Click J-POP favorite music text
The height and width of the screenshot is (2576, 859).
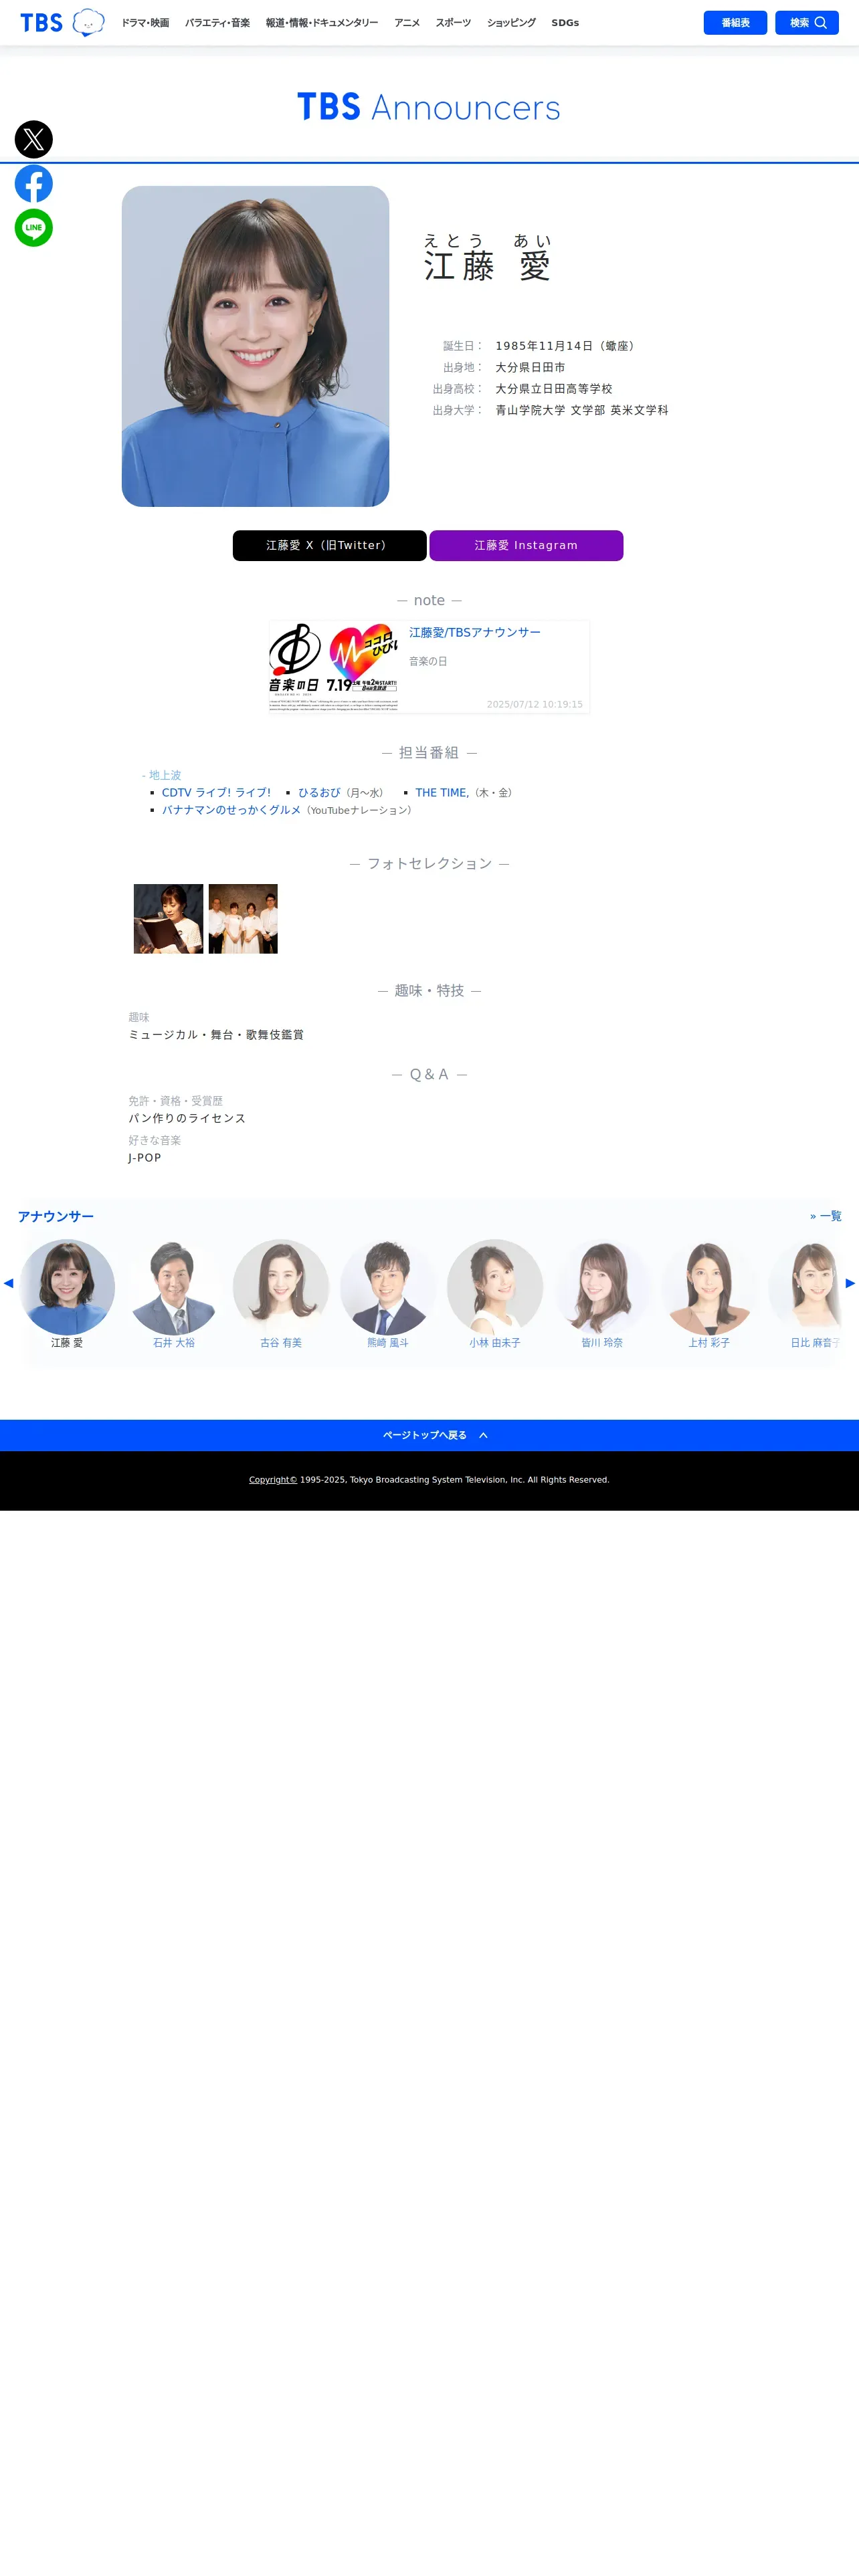click(144, 1158)
